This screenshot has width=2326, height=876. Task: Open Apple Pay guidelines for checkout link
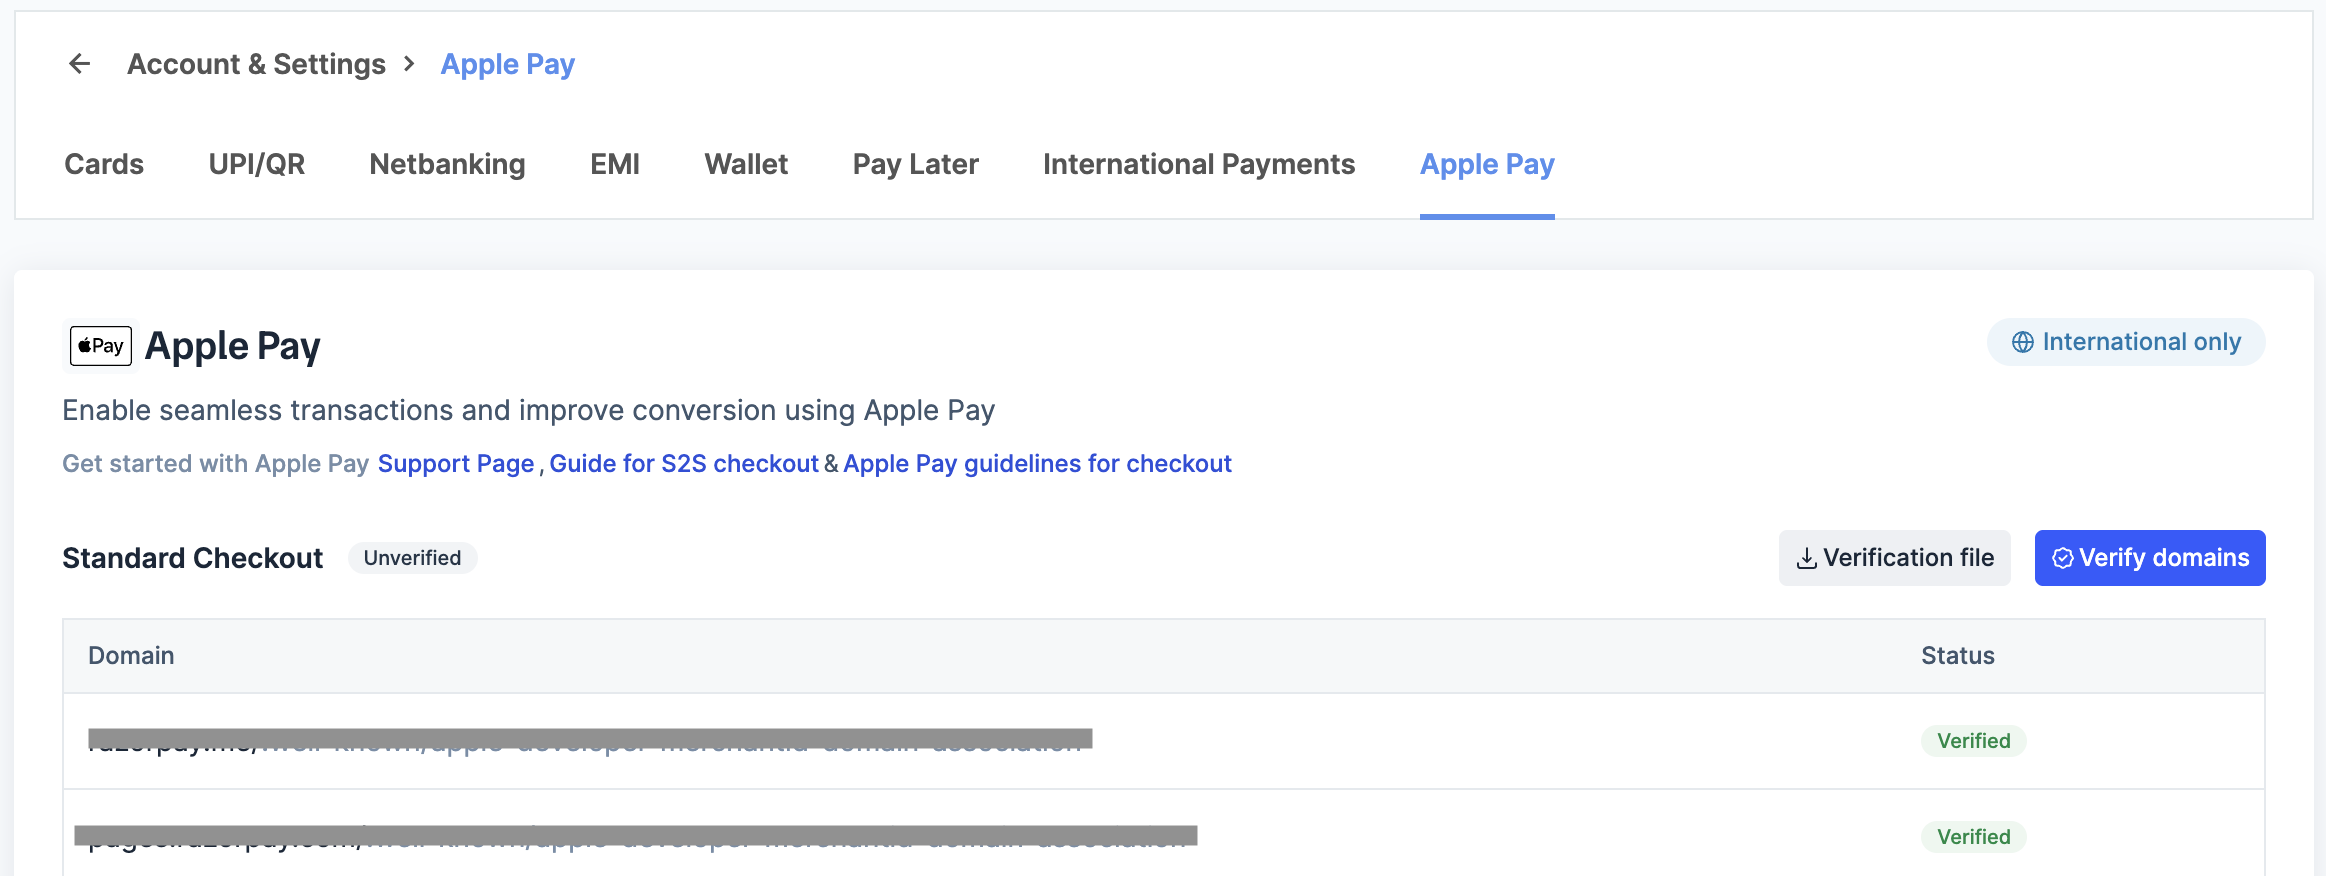tap(1037, 464)
